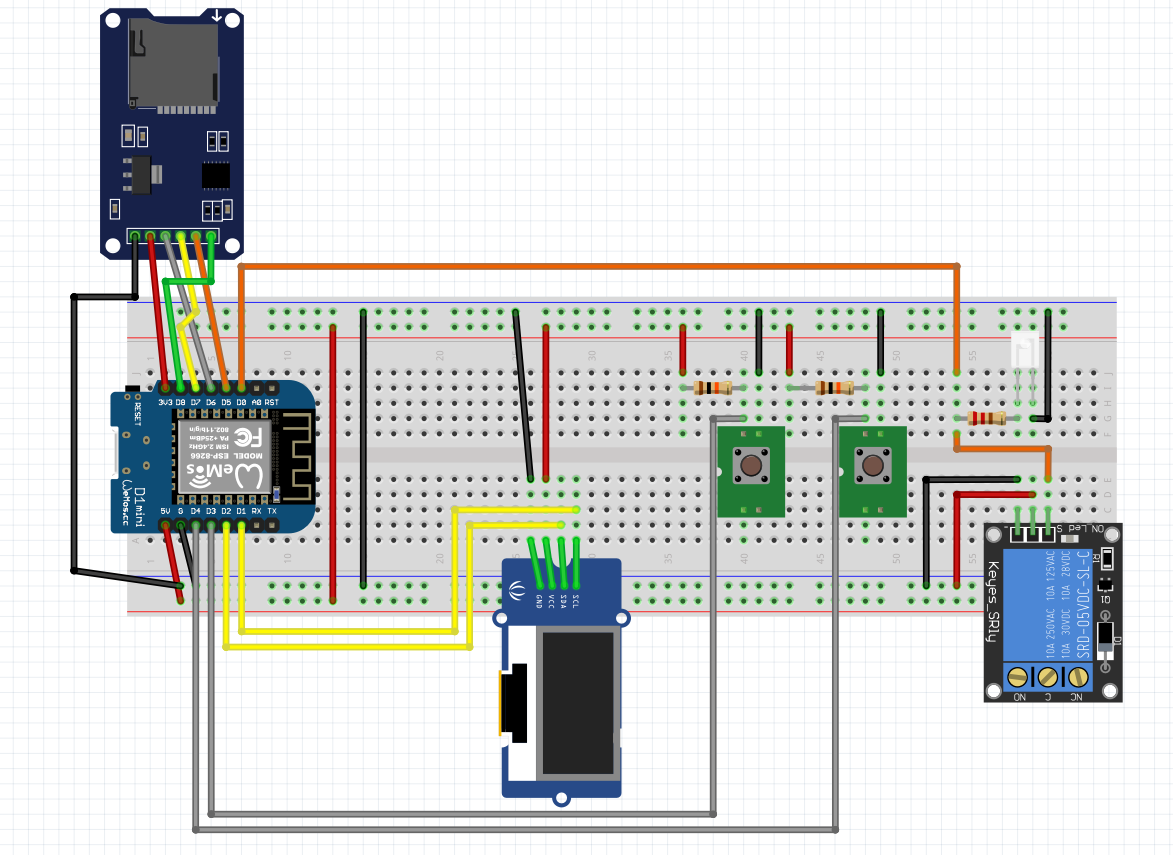1173x855 pixels.
Task: Select the red wire feeding relay module
Action: click(957, 539)
